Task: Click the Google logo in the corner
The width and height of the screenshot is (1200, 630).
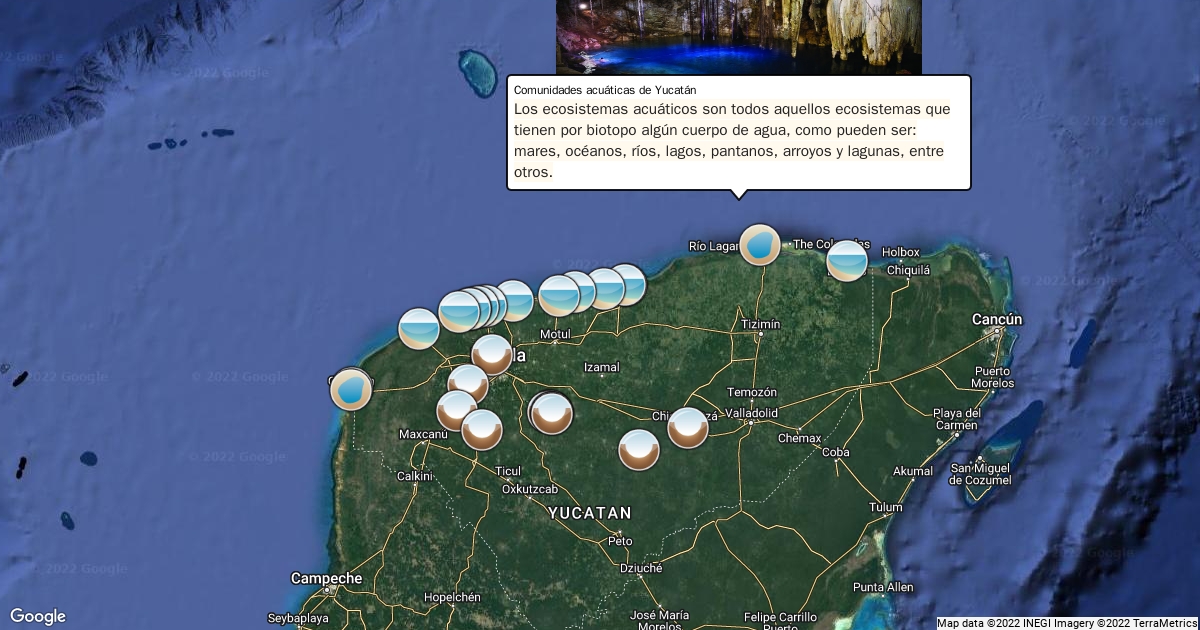Action: click(x=38, y=616)
